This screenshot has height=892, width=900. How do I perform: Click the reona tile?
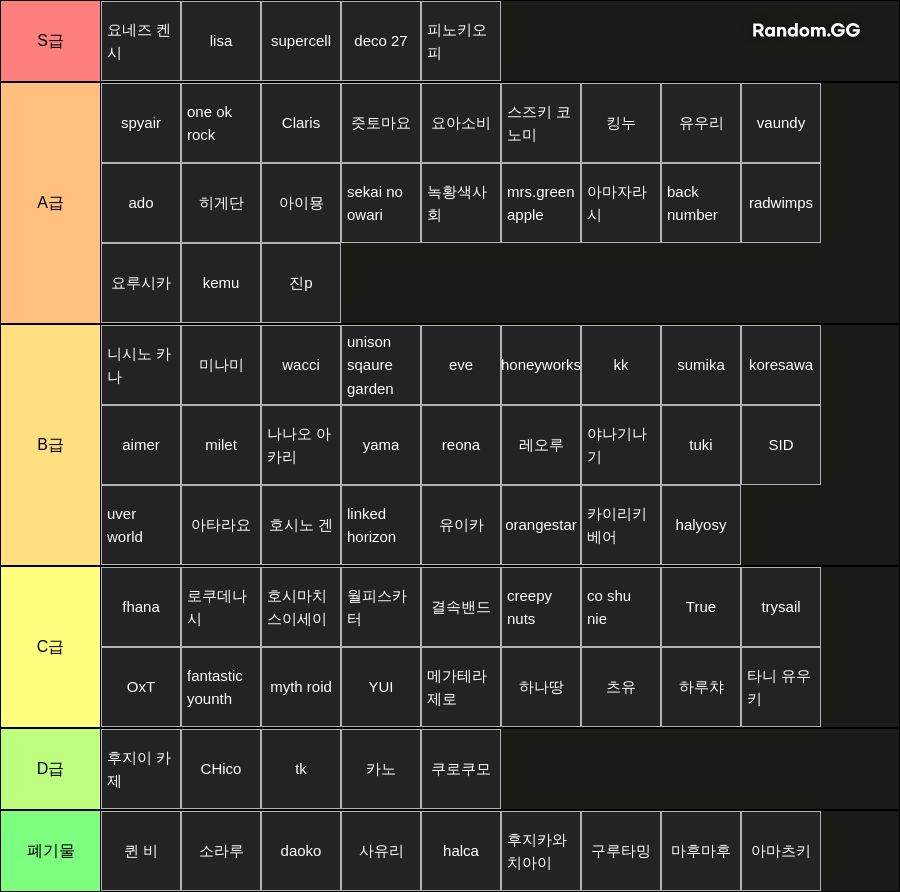pos(461,445)
